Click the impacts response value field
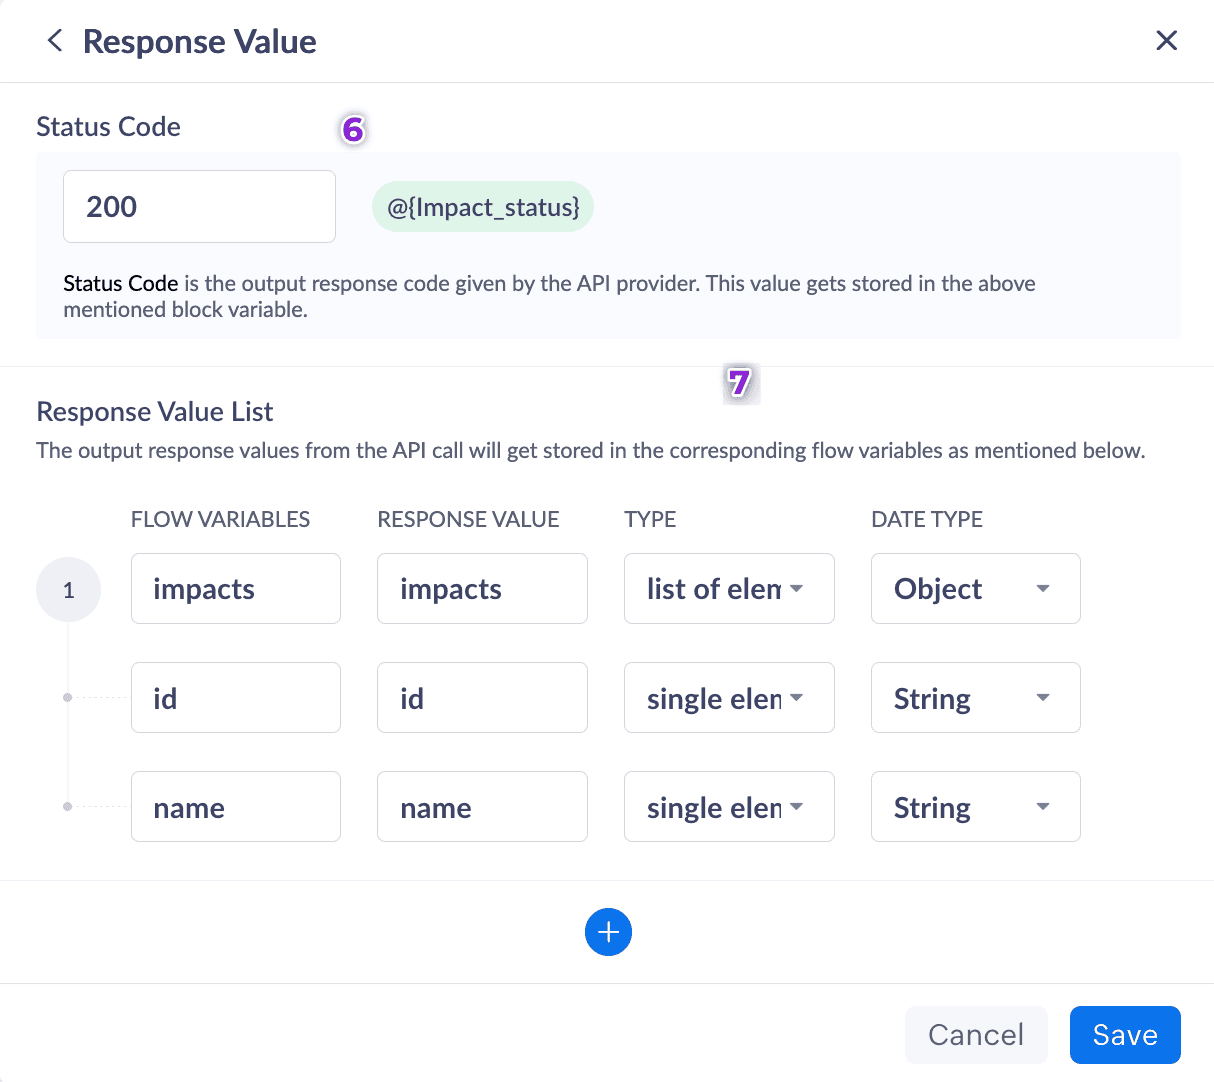 point(482,589)
